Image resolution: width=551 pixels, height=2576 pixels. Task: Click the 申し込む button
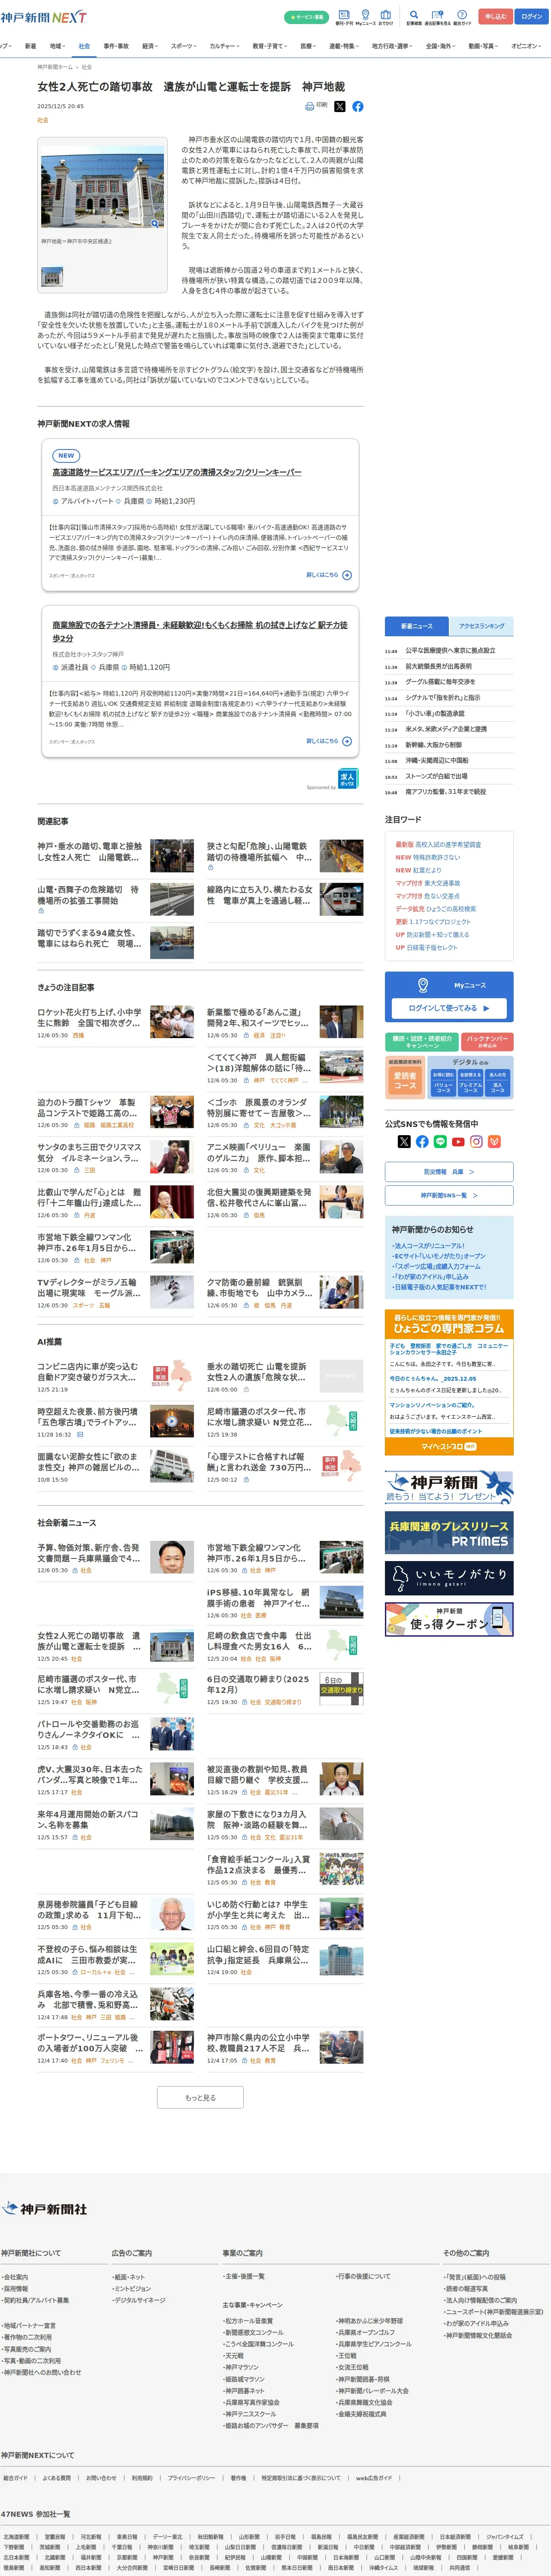pyautogui.click(x=495, y=17)
